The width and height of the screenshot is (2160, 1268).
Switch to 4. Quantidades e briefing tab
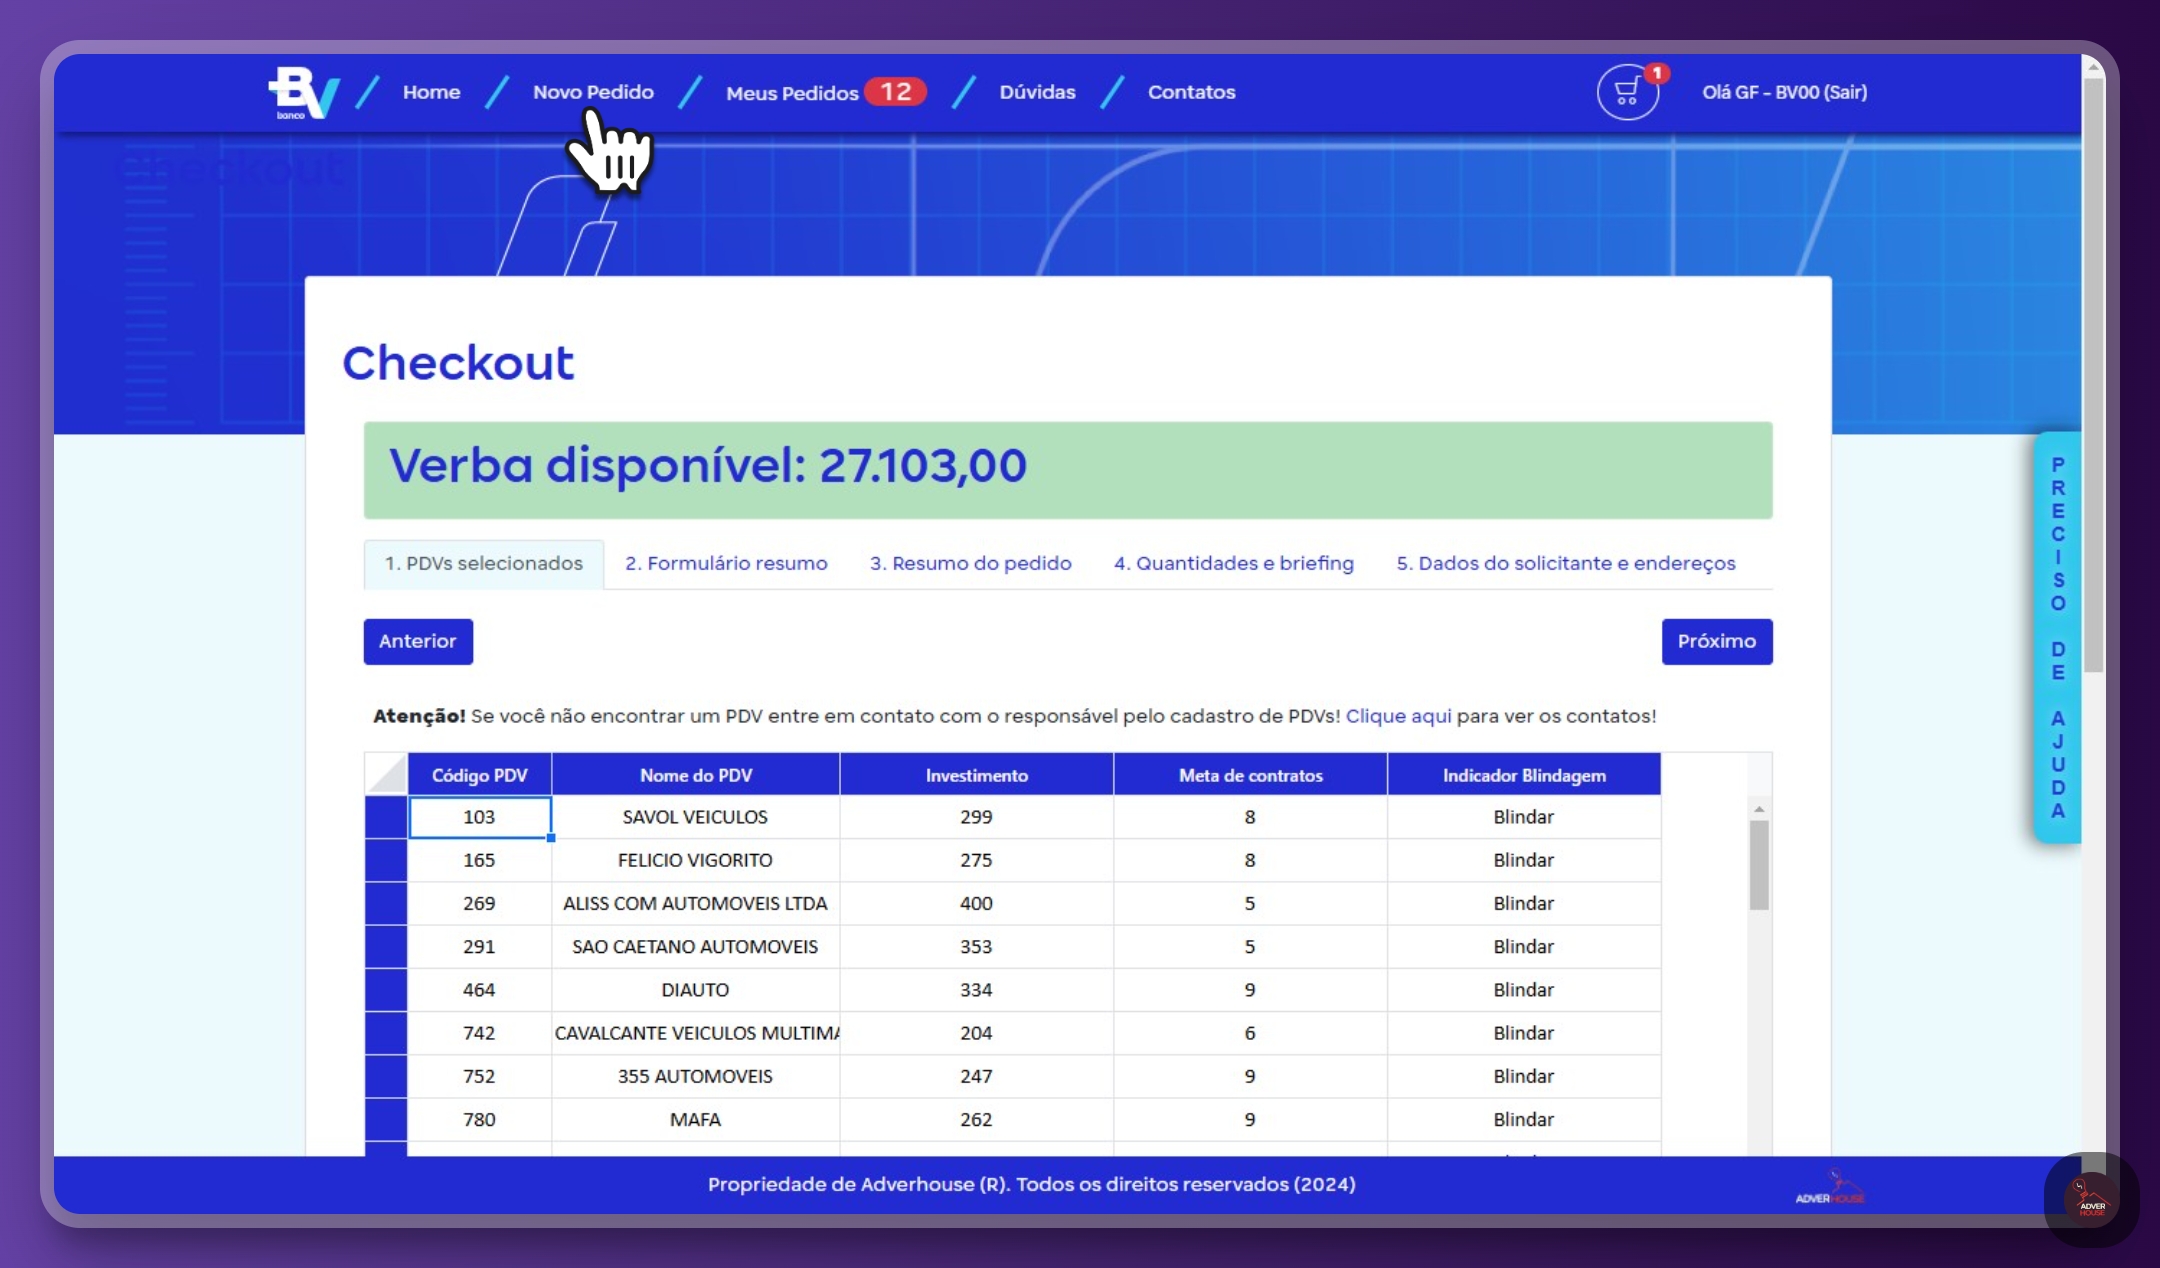click(1234, 564)
